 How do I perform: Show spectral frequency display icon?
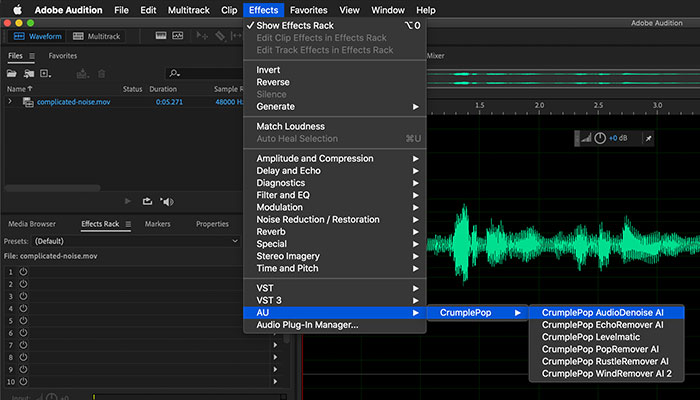point(161,36)
